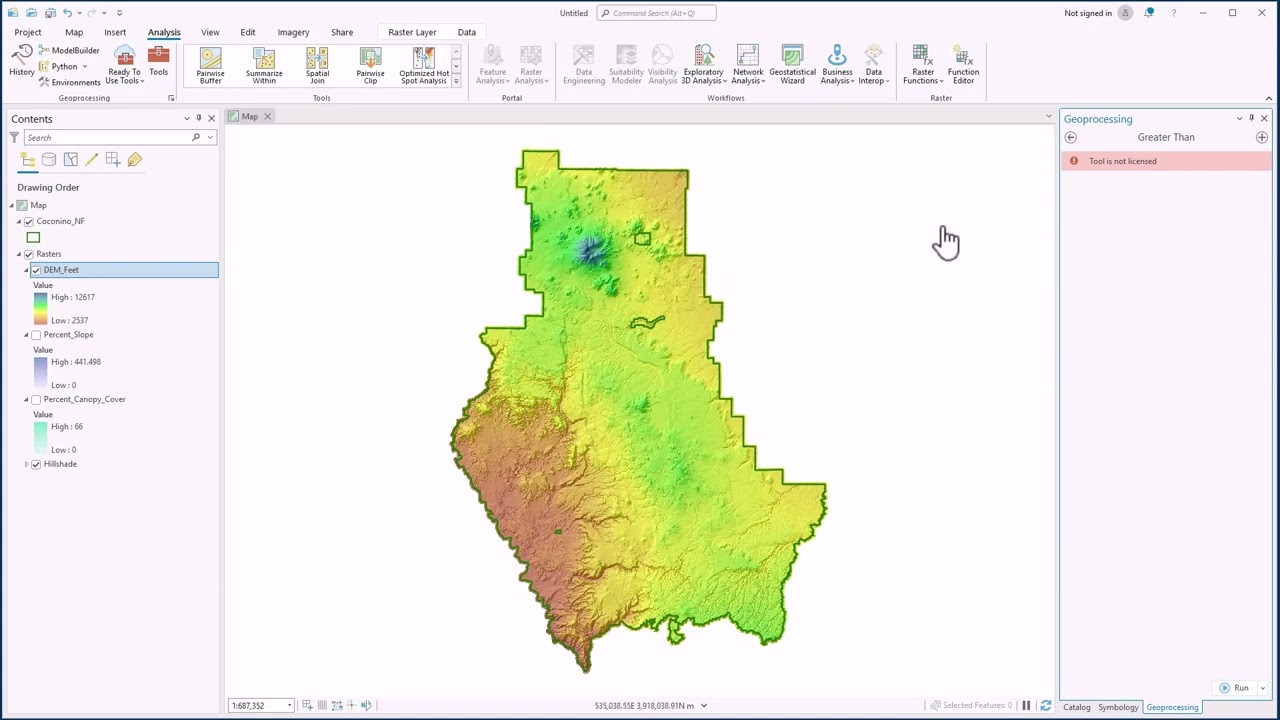Click the Coconino_NF green outline symbol
1280x720 pixels.
pos(33,238)
